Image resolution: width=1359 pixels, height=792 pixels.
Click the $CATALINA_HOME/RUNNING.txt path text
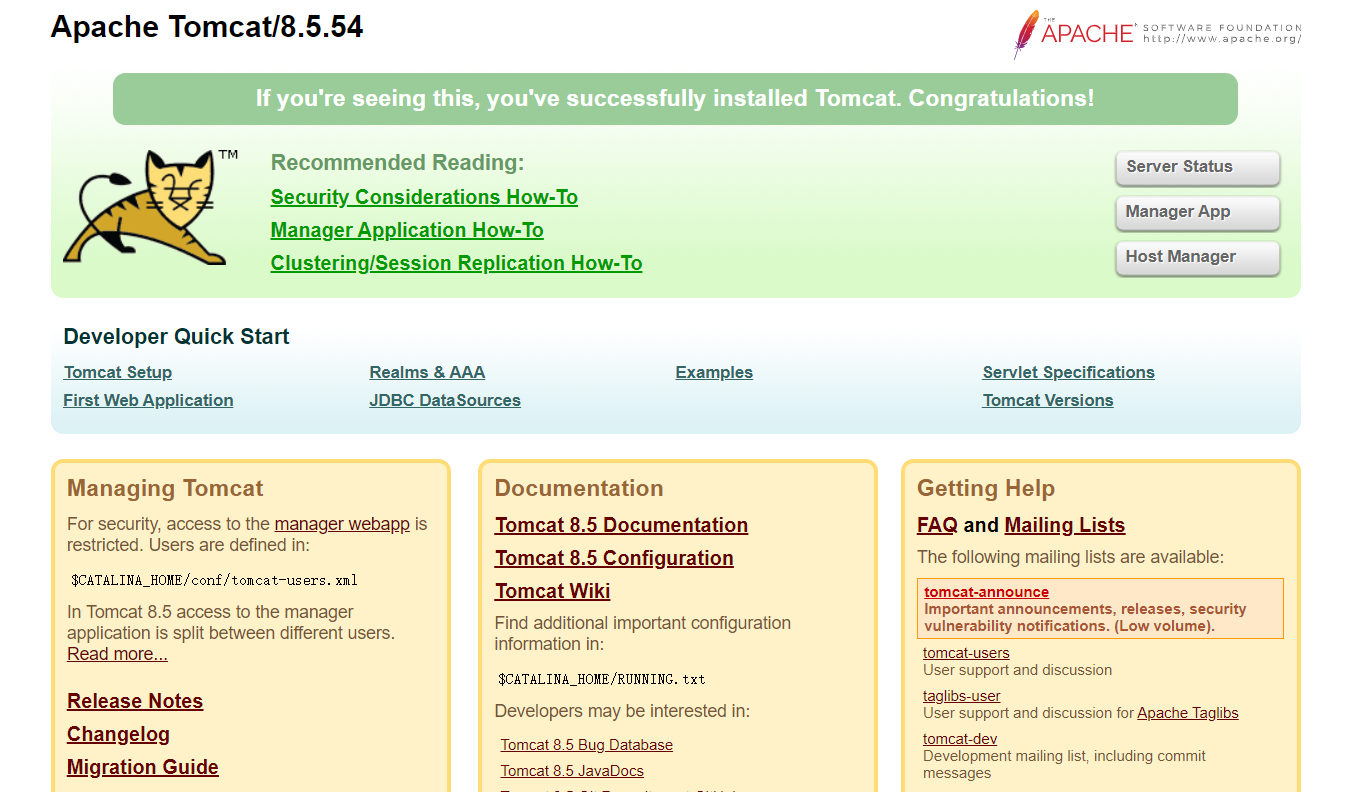(601, 679)
